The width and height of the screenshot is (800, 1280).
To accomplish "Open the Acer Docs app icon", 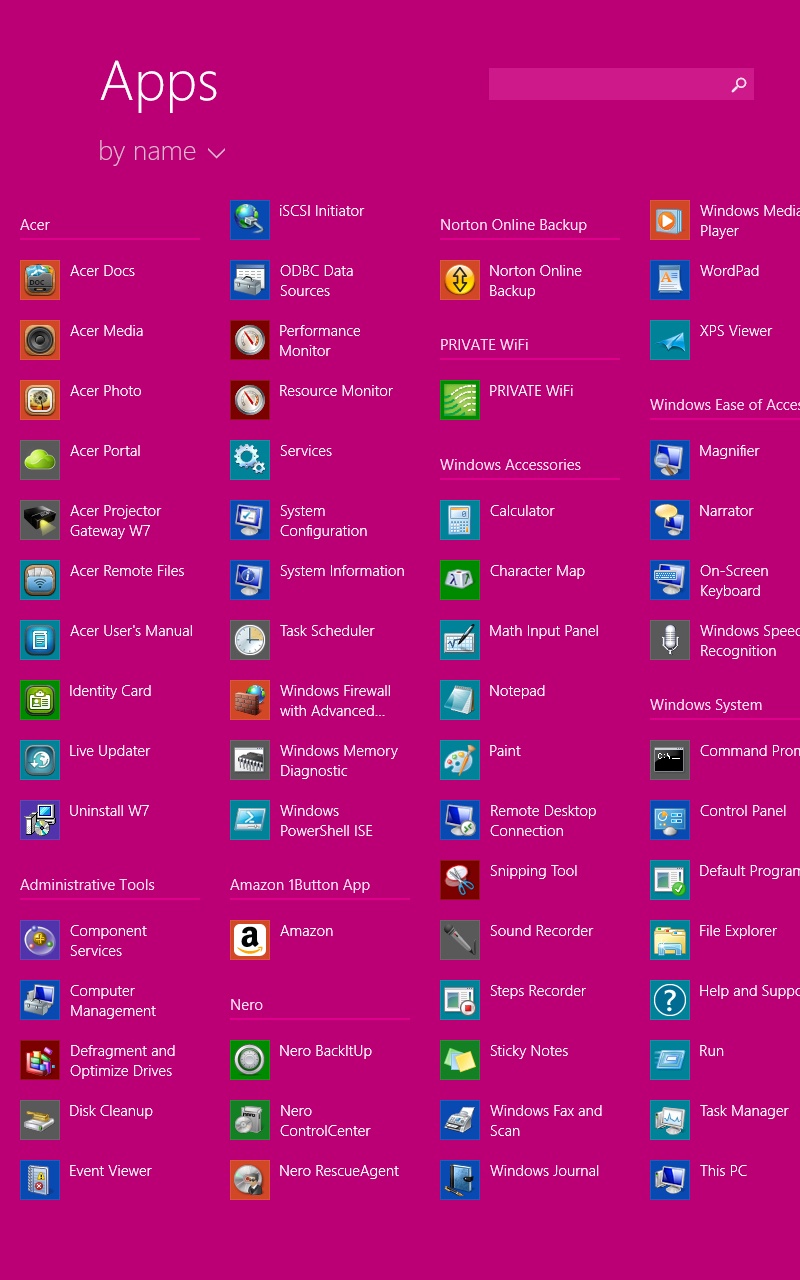I will 40,280.
